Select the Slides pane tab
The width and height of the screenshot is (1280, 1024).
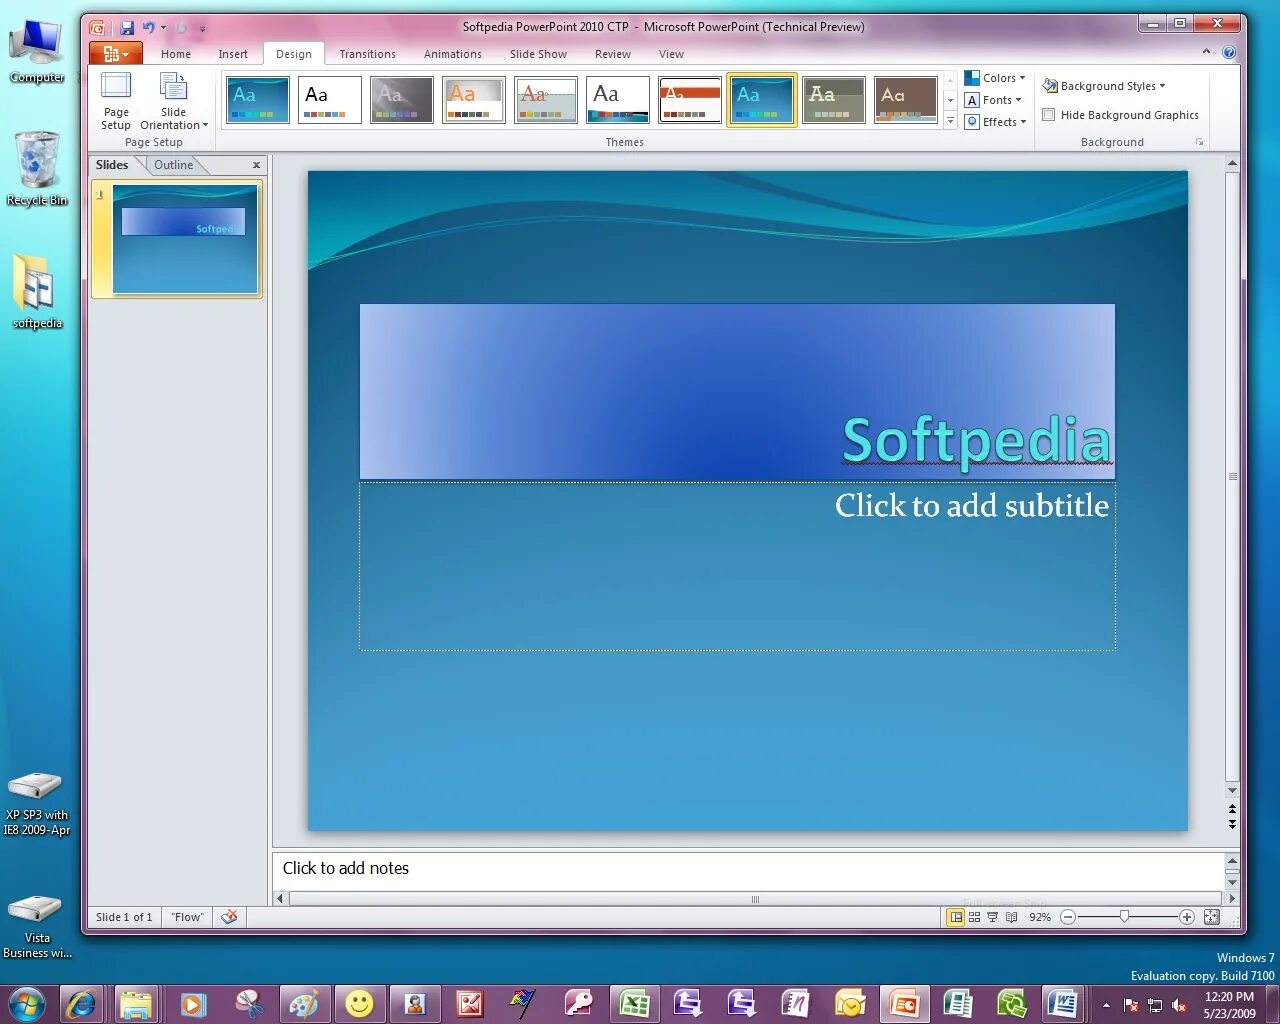(112, 165)
